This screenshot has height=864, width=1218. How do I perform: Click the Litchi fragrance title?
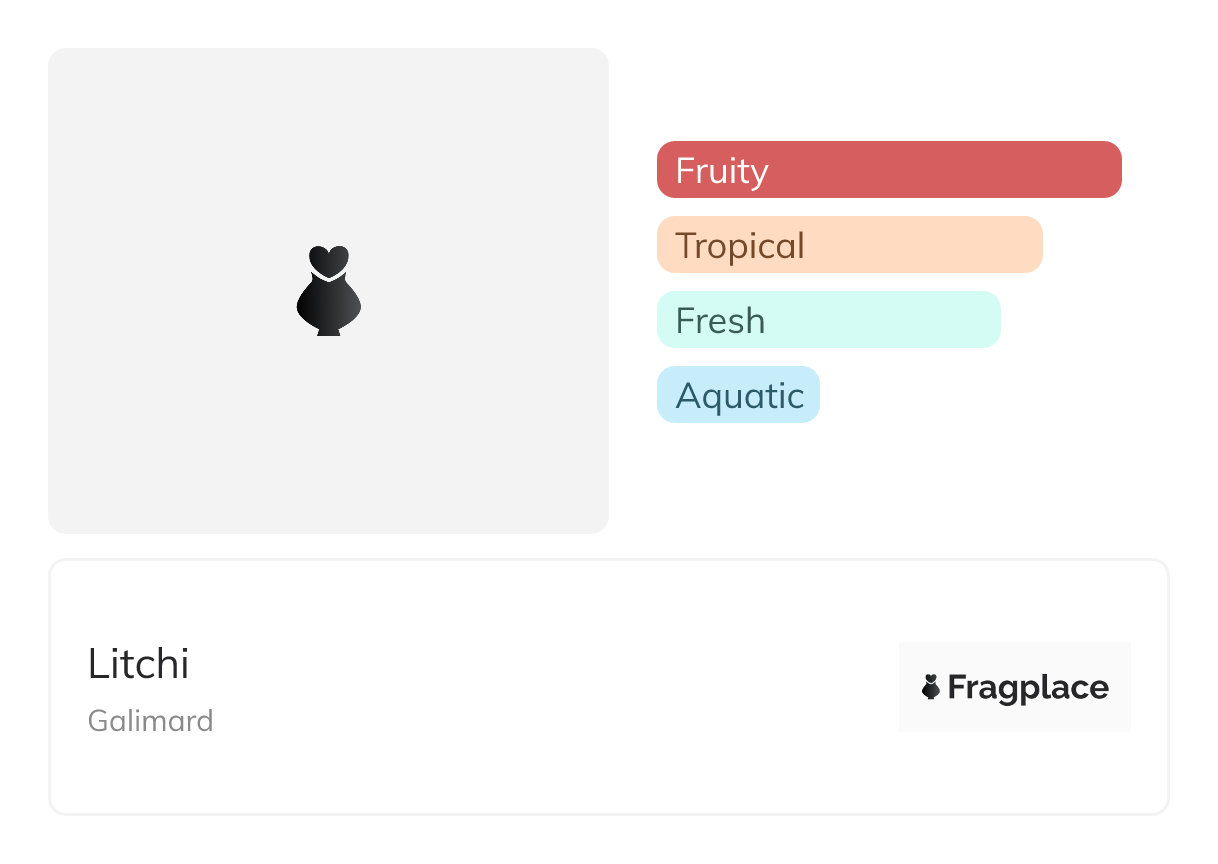click(x=138, y=664)
